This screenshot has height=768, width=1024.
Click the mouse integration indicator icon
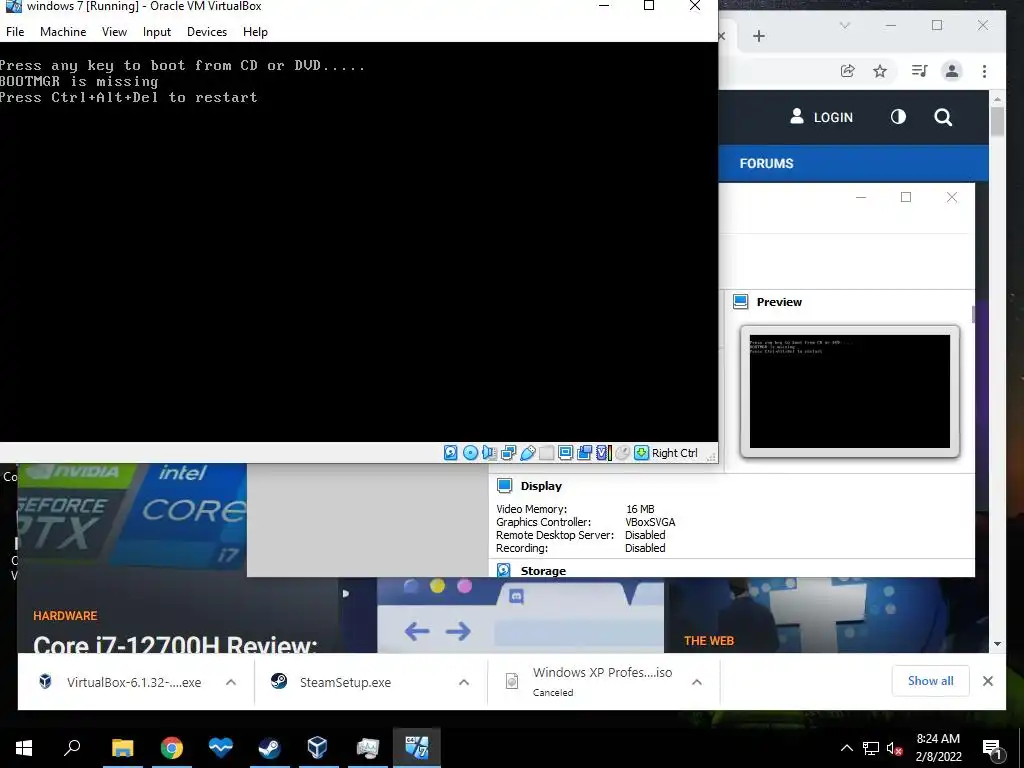pyautogui.click(x=622, y=453)
